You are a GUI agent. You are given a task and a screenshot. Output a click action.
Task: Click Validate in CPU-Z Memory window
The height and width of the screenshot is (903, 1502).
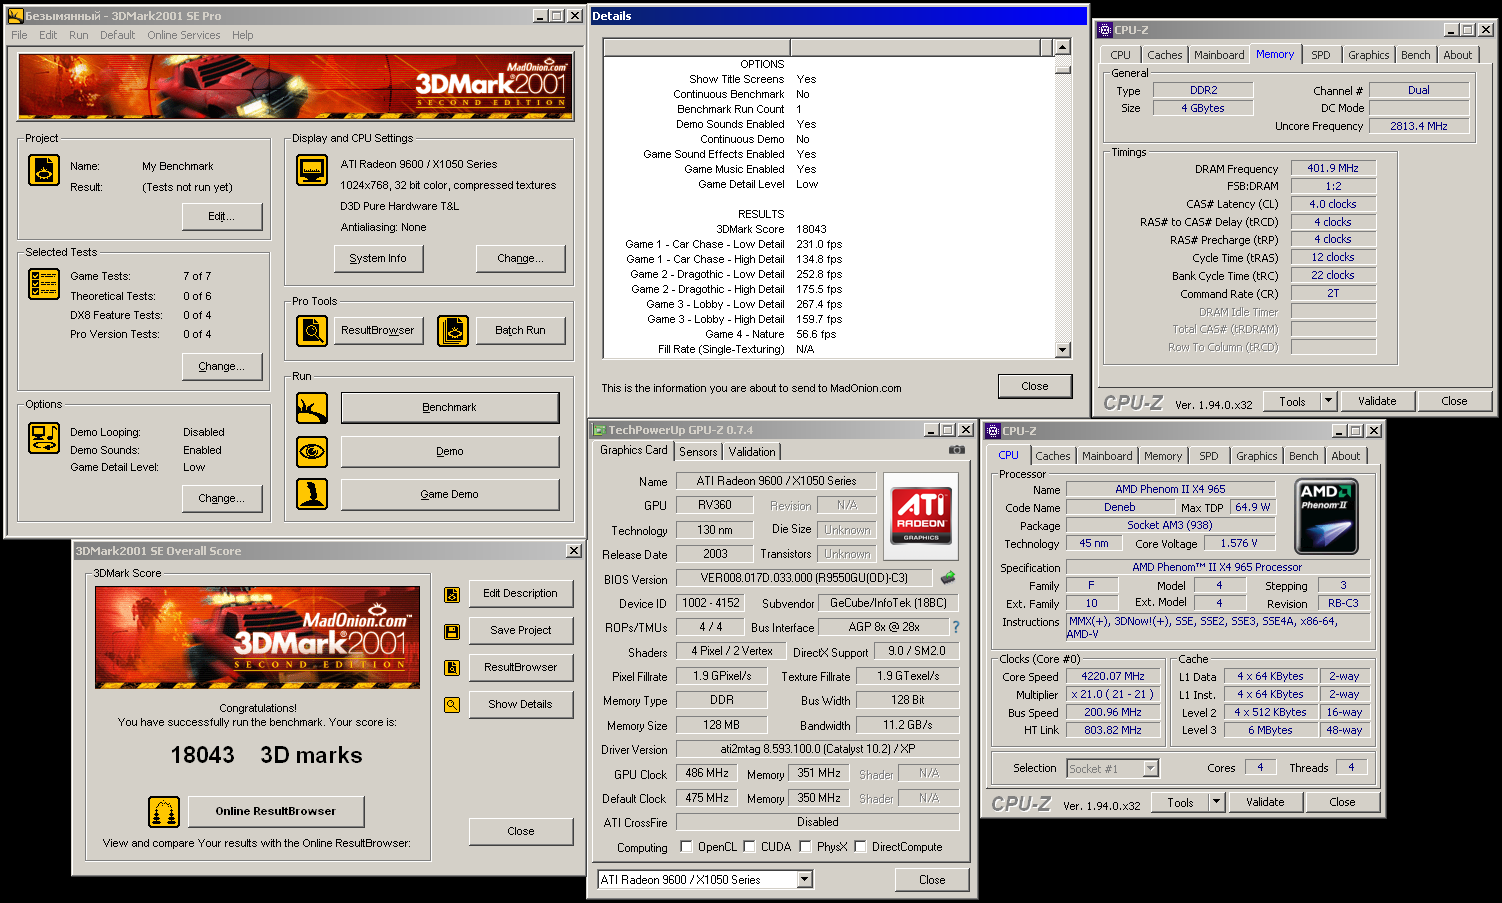tap(1377, 401)
